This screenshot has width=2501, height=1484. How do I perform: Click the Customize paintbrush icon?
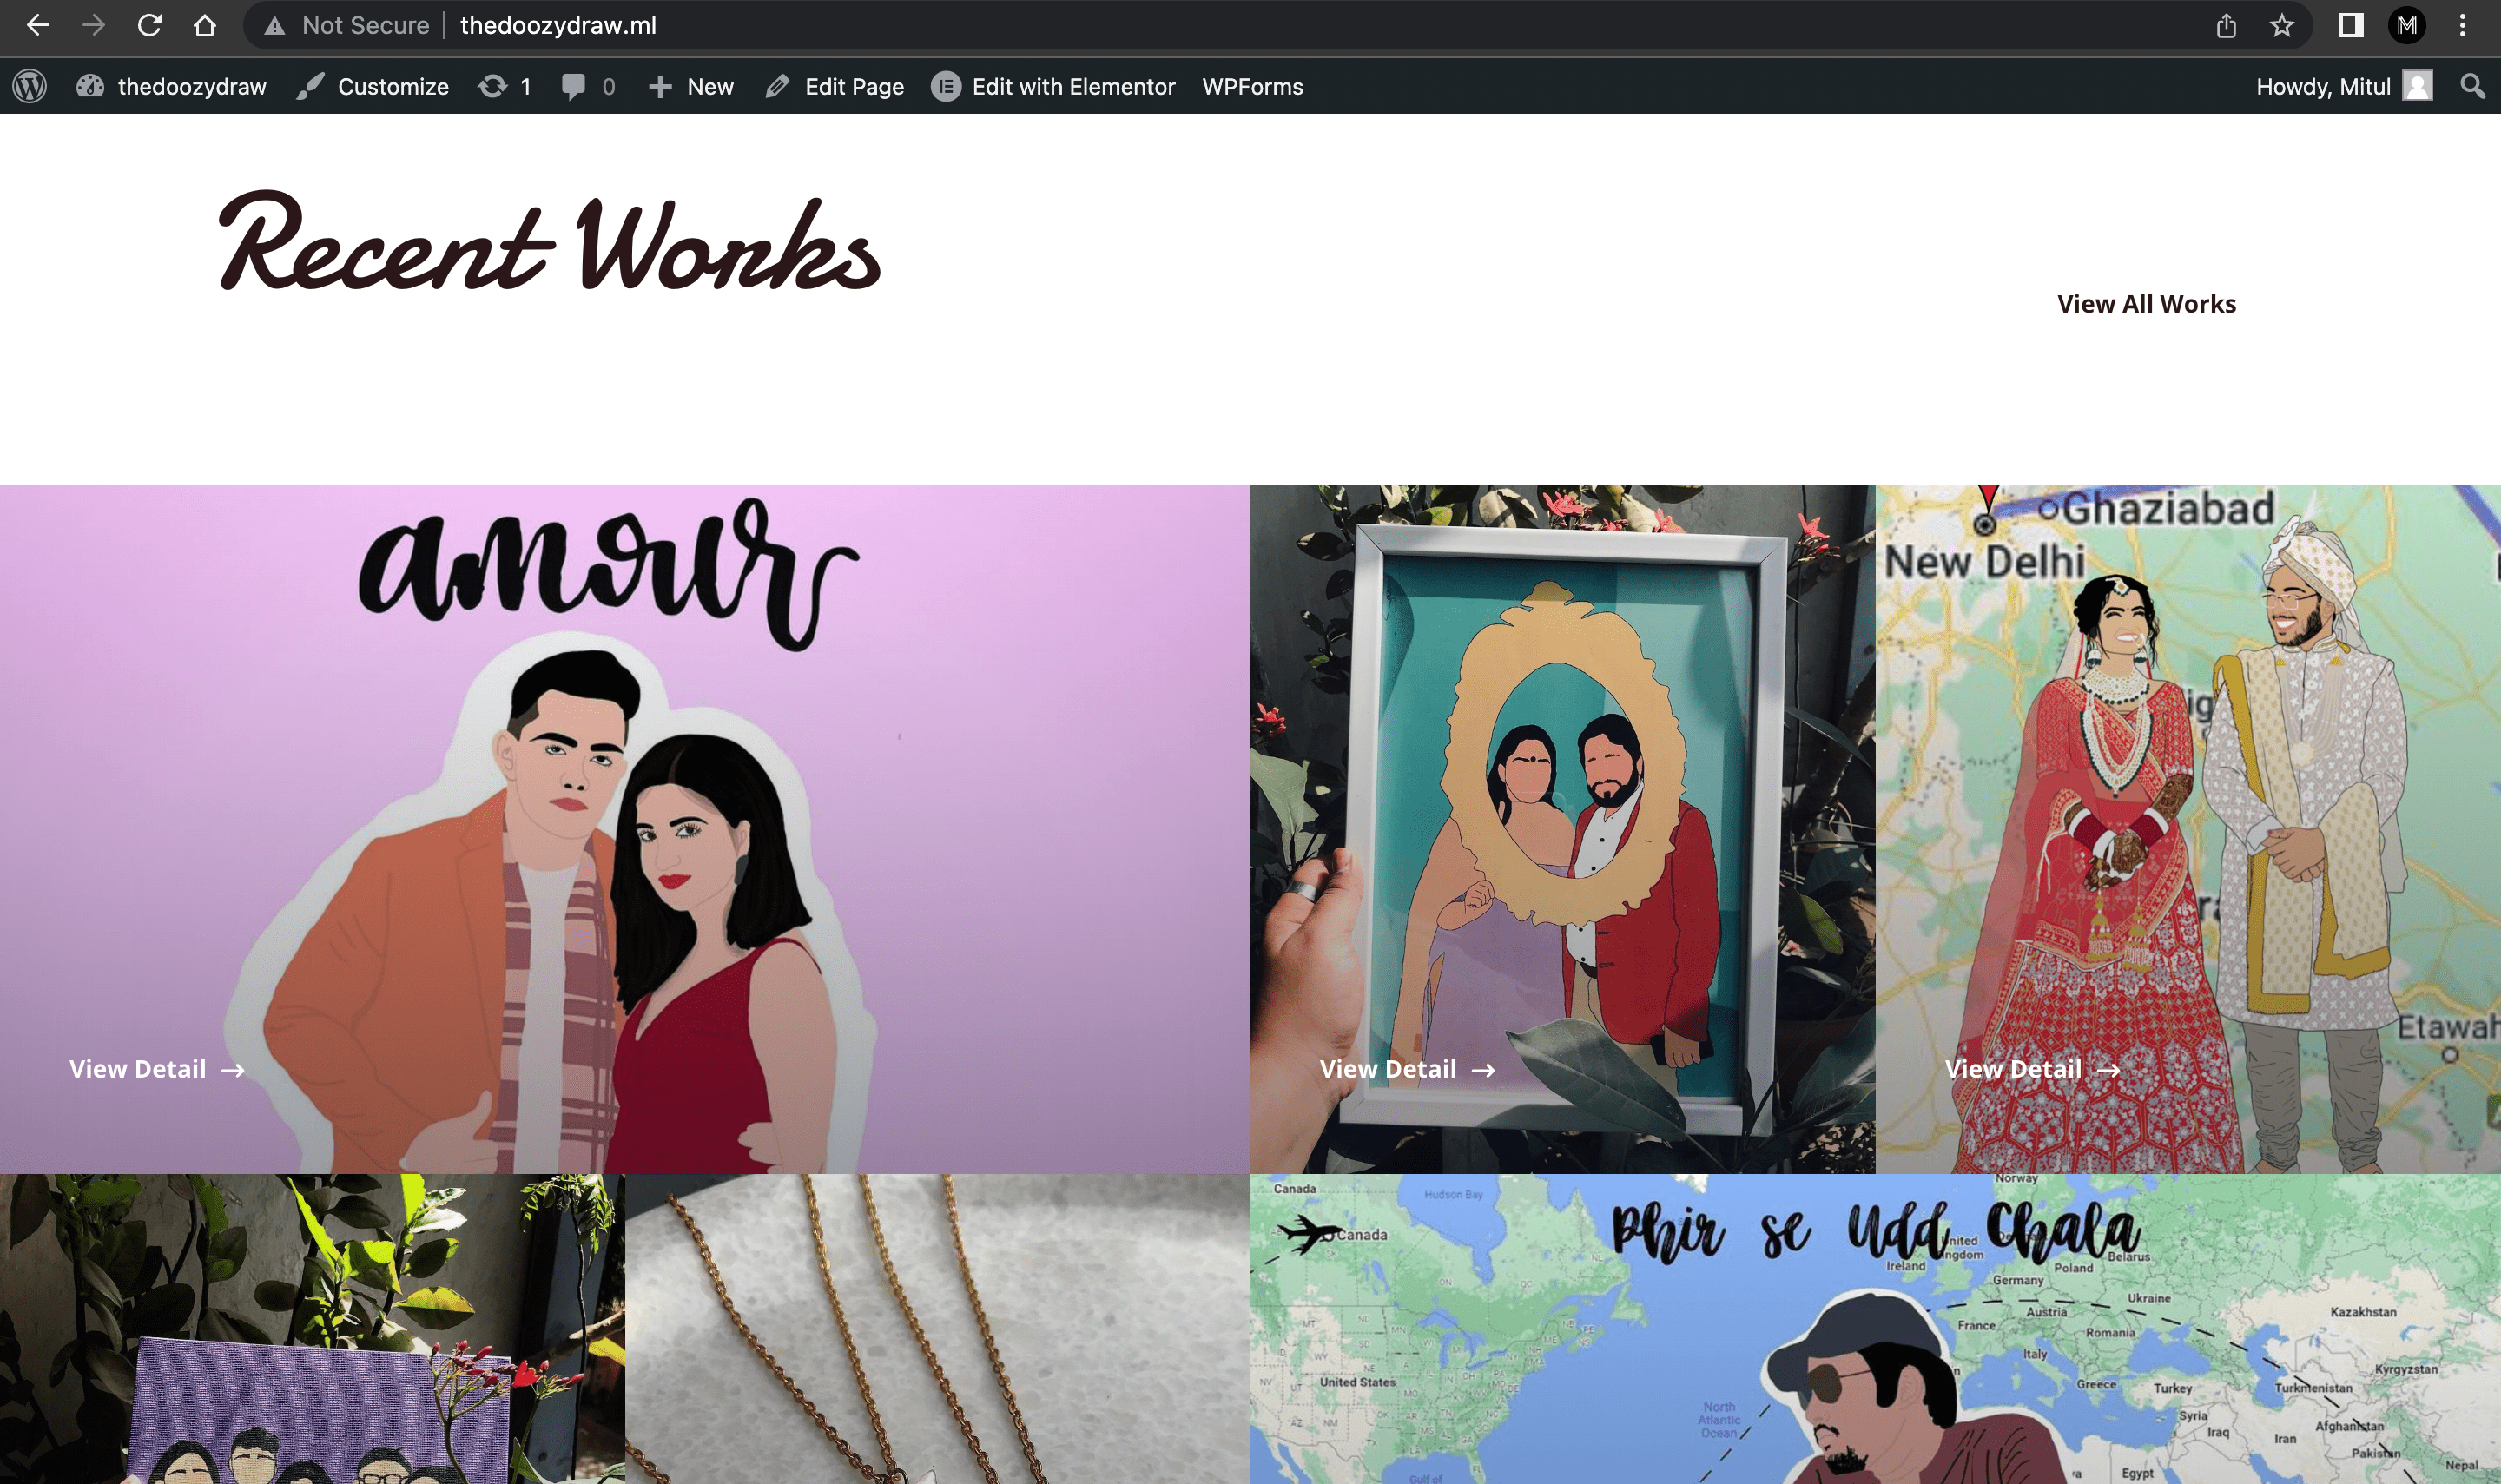pos(311,85)
